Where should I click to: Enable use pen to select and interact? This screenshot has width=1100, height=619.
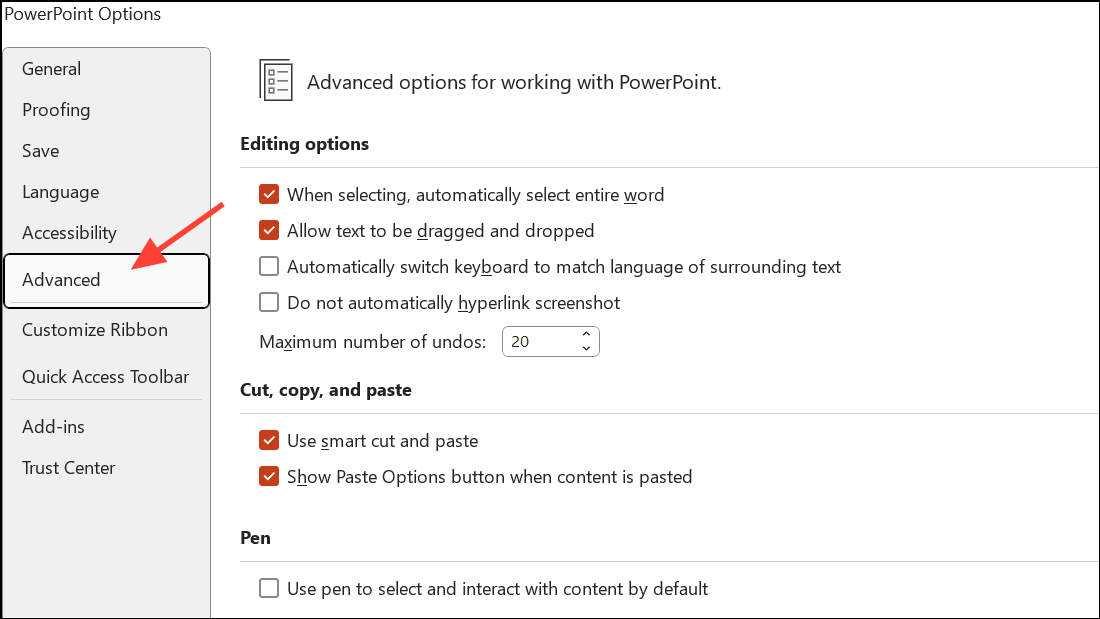269,589
